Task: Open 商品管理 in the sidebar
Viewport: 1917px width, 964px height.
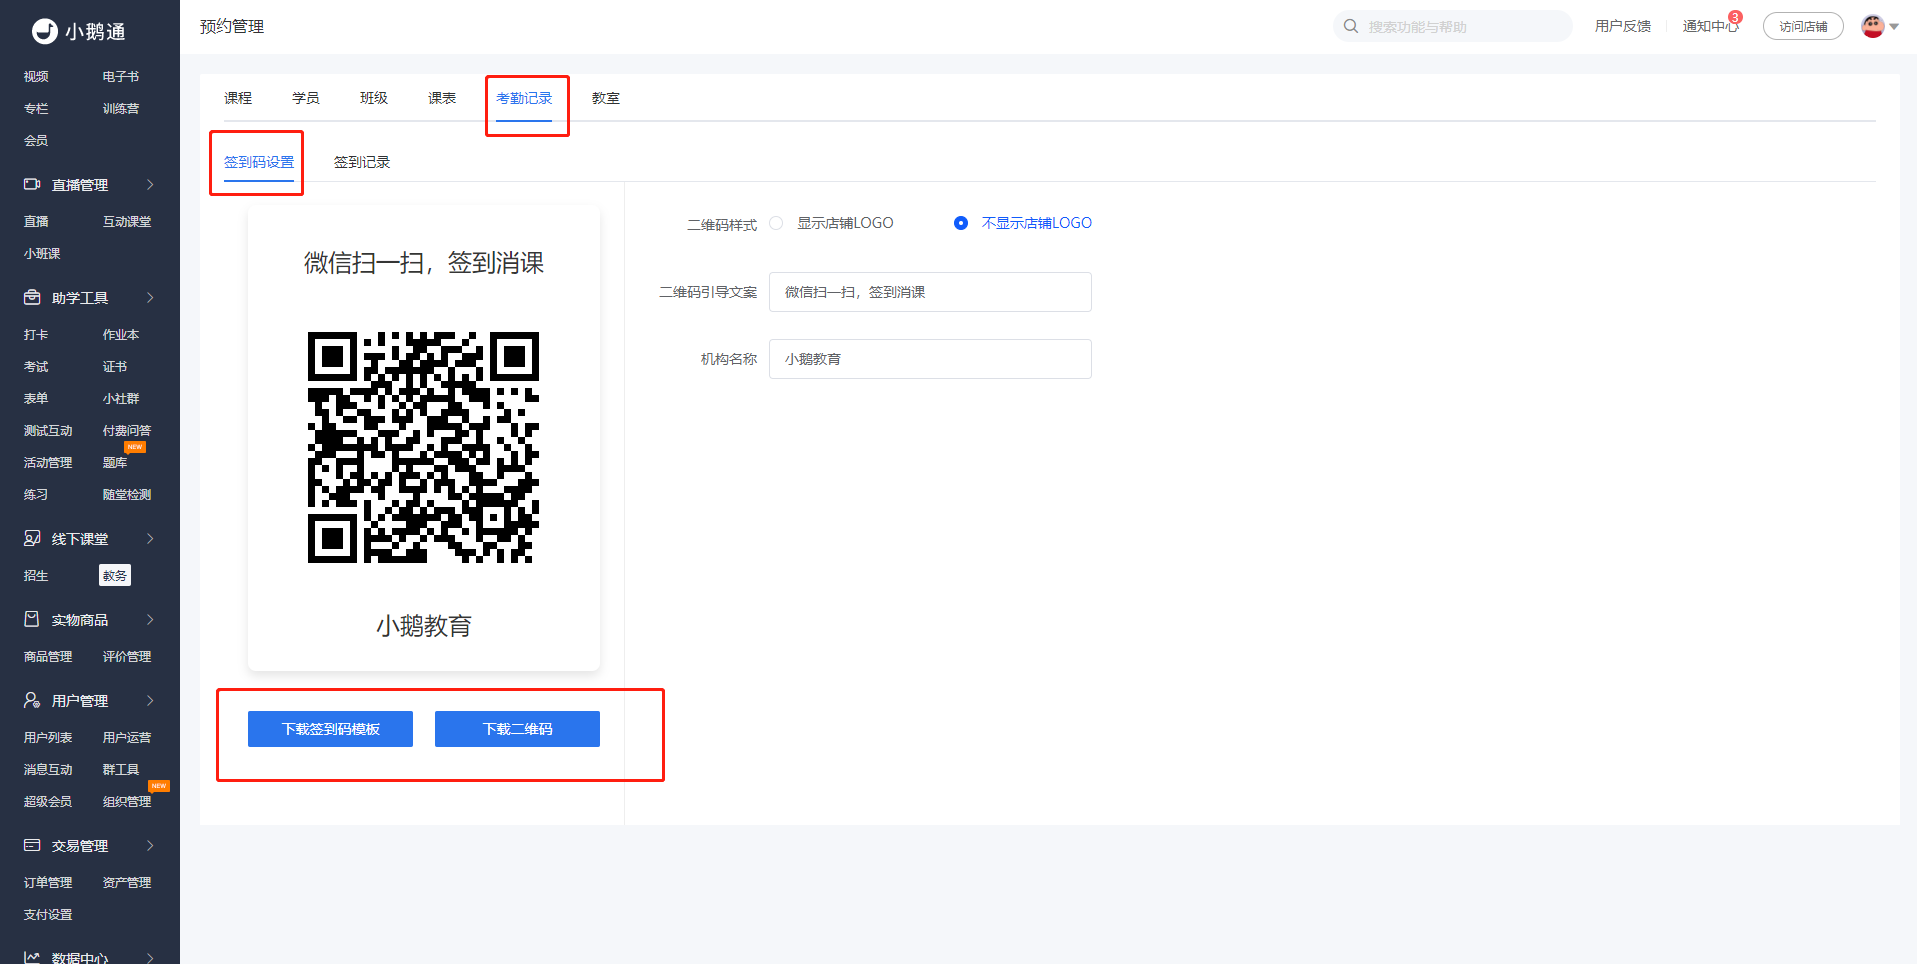Action: (48, 657)
